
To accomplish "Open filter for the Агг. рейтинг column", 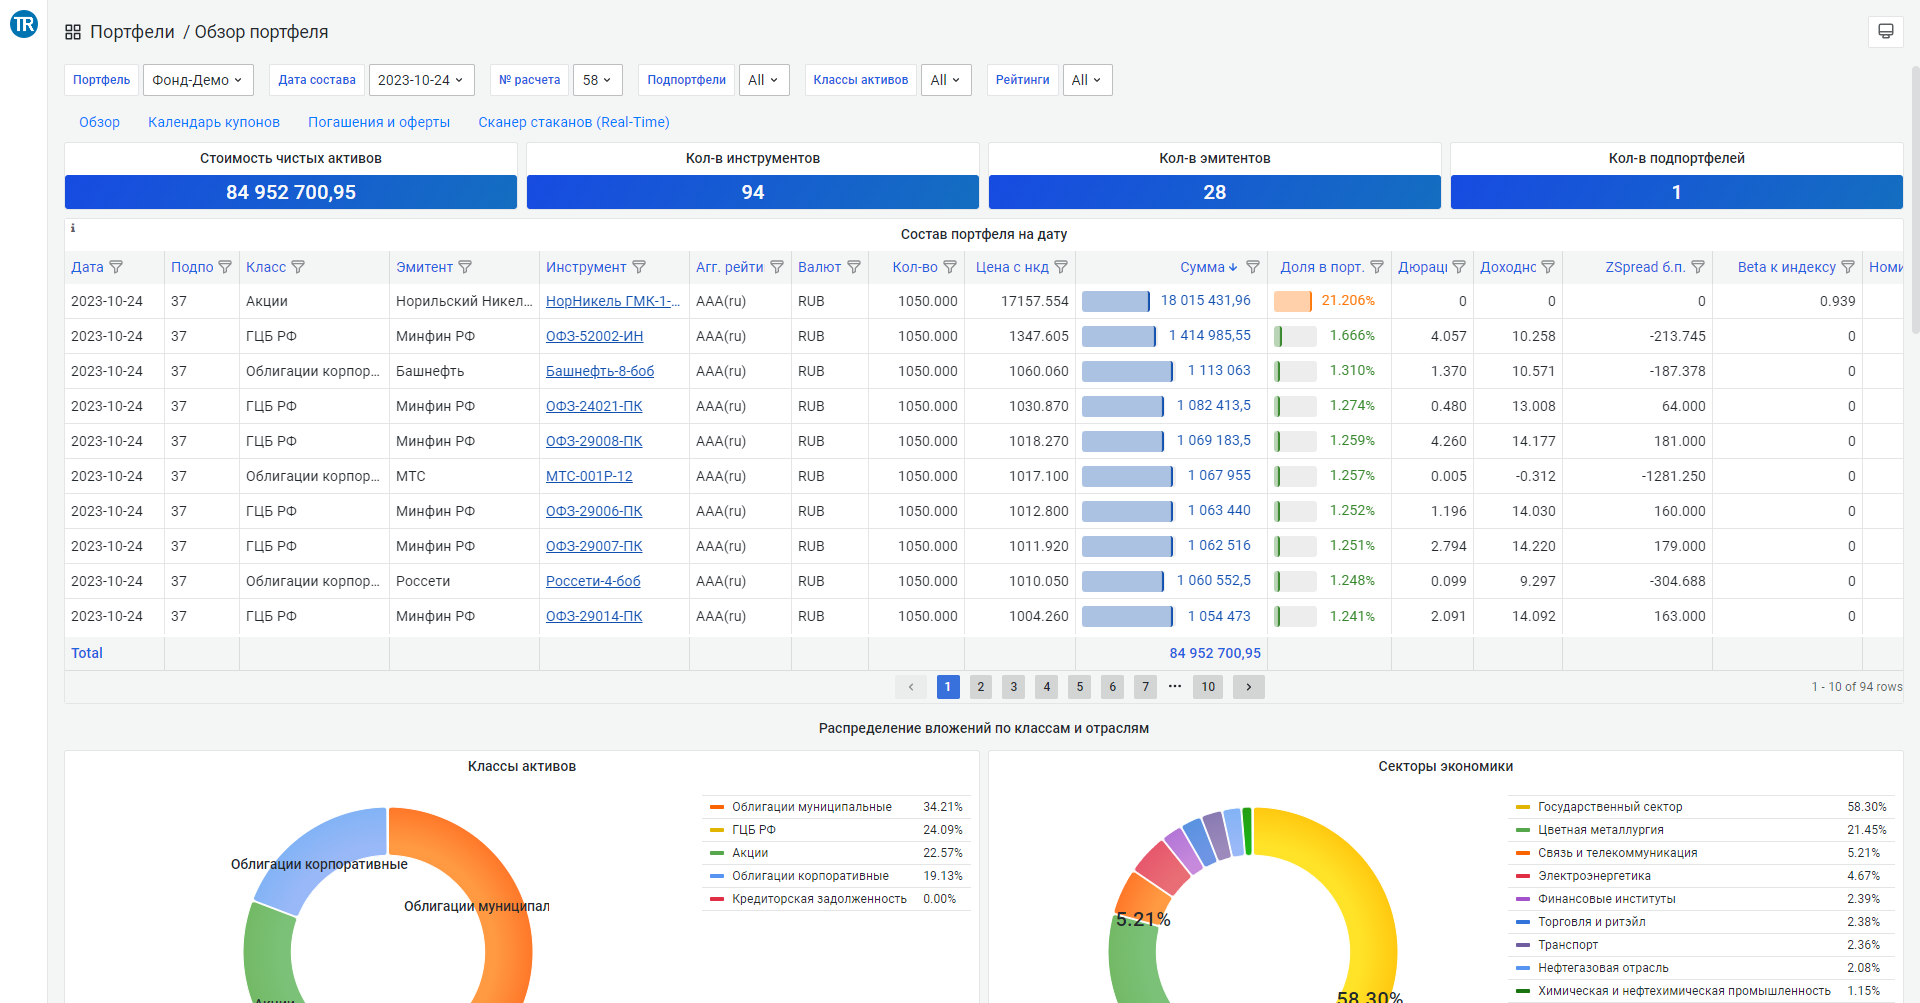I will tap(777, 267).
